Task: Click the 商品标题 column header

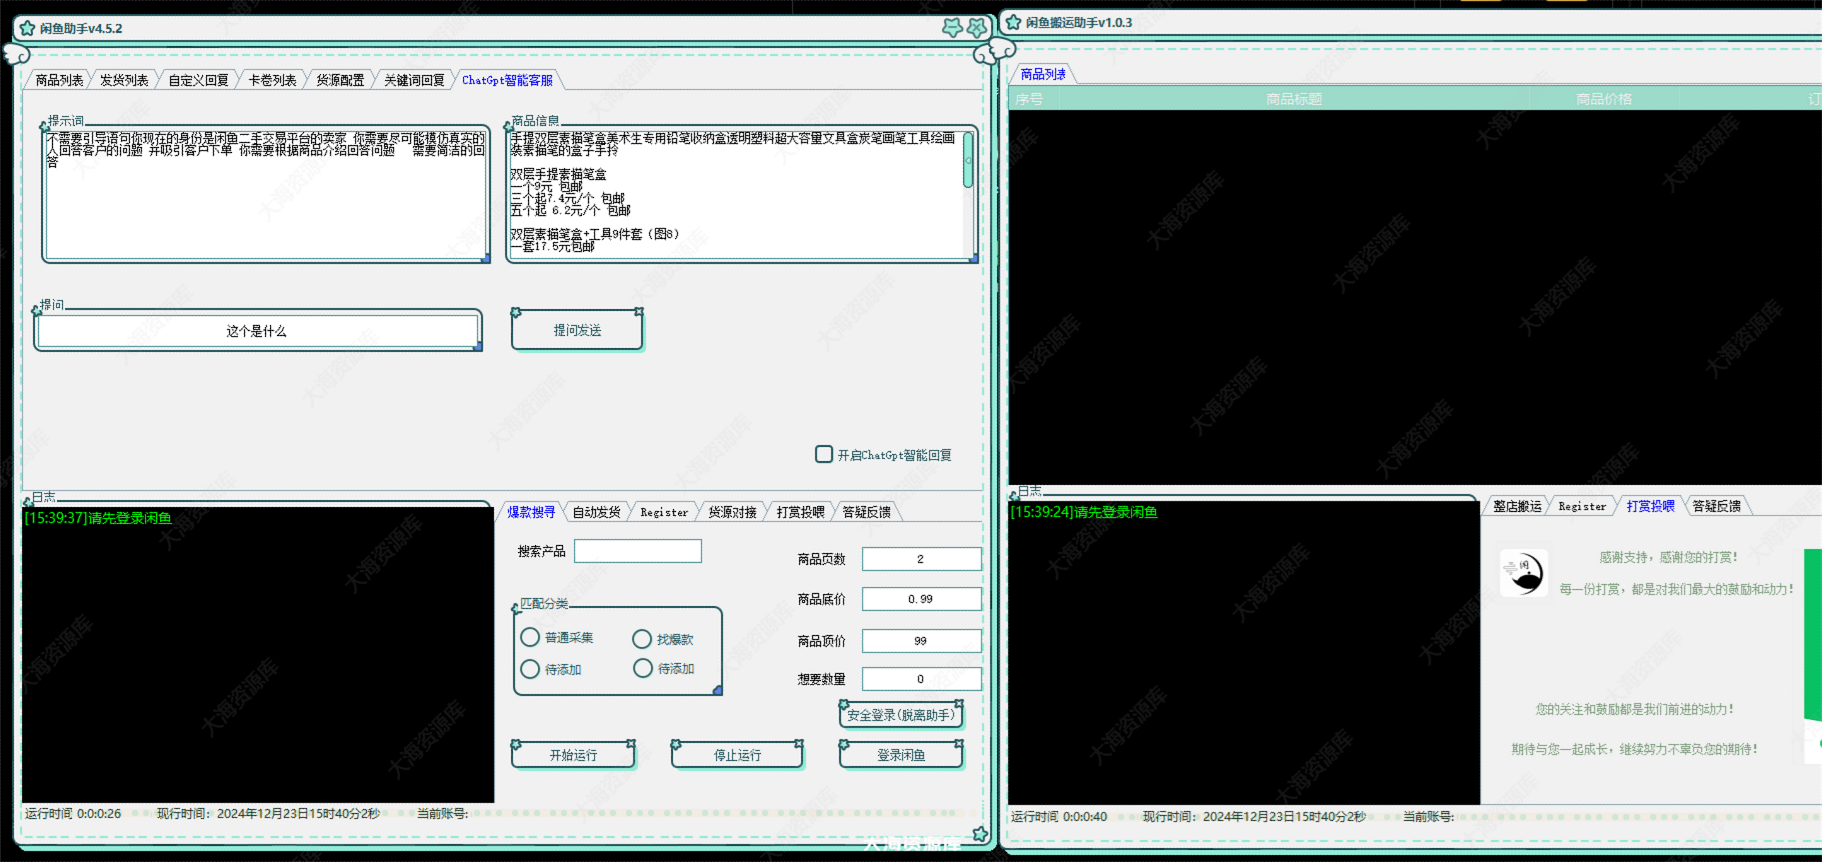Action: click(1294, 99)
